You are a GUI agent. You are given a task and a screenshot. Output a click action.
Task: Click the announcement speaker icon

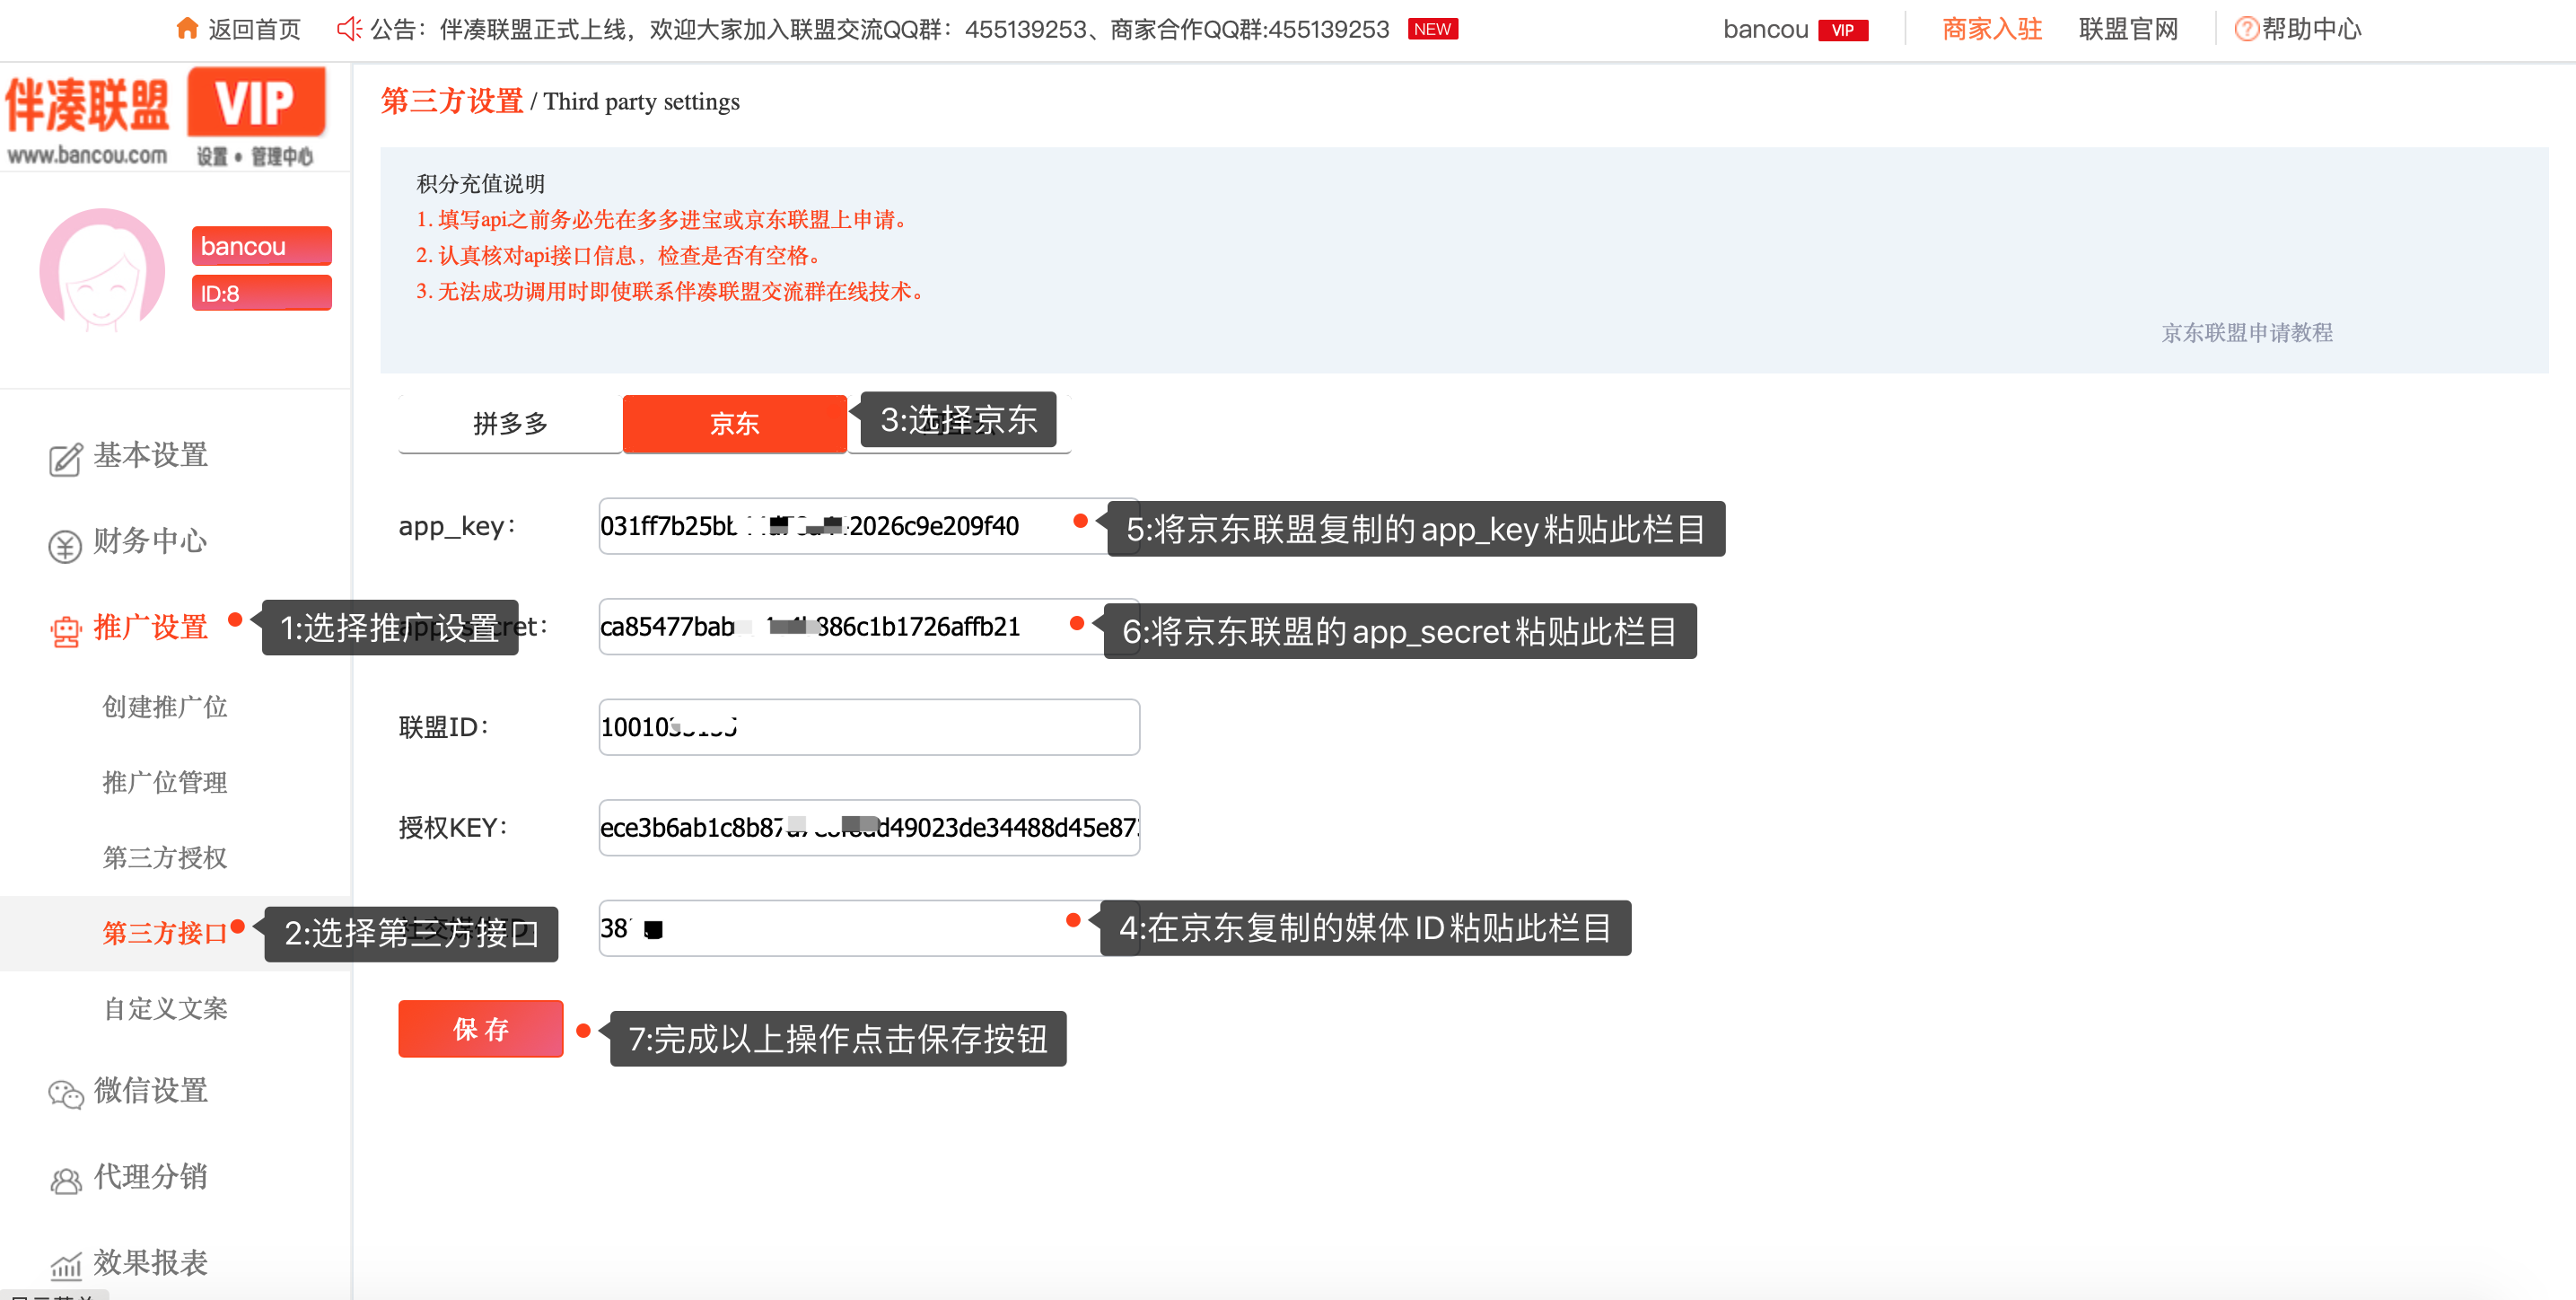point(349,29)
